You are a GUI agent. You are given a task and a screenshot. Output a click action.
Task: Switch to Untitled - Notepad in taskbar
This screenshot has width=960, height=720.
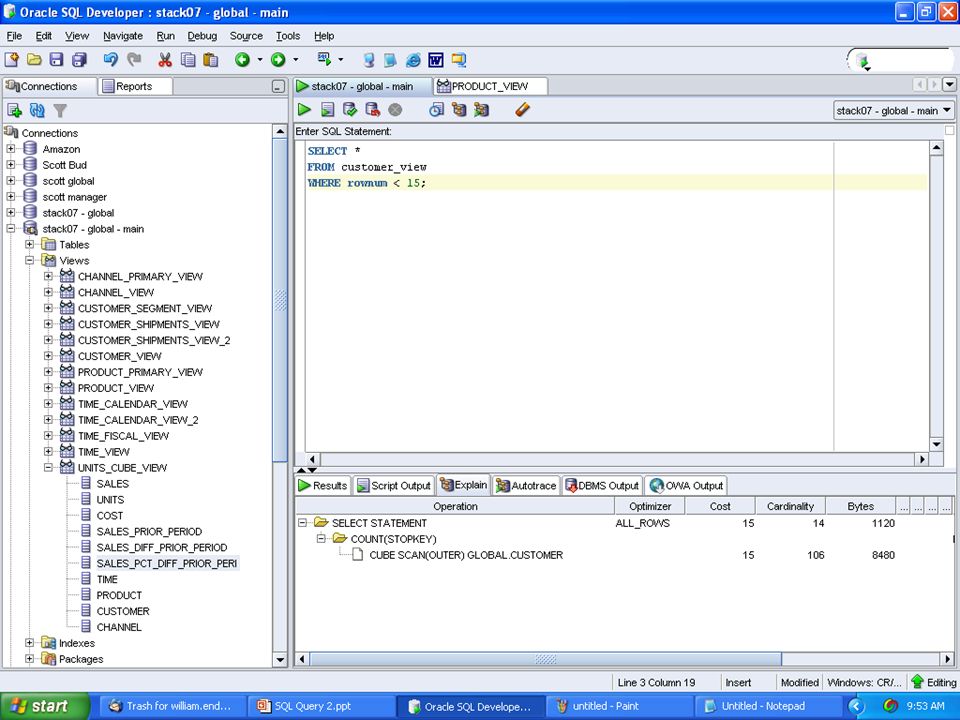point(767,706)
